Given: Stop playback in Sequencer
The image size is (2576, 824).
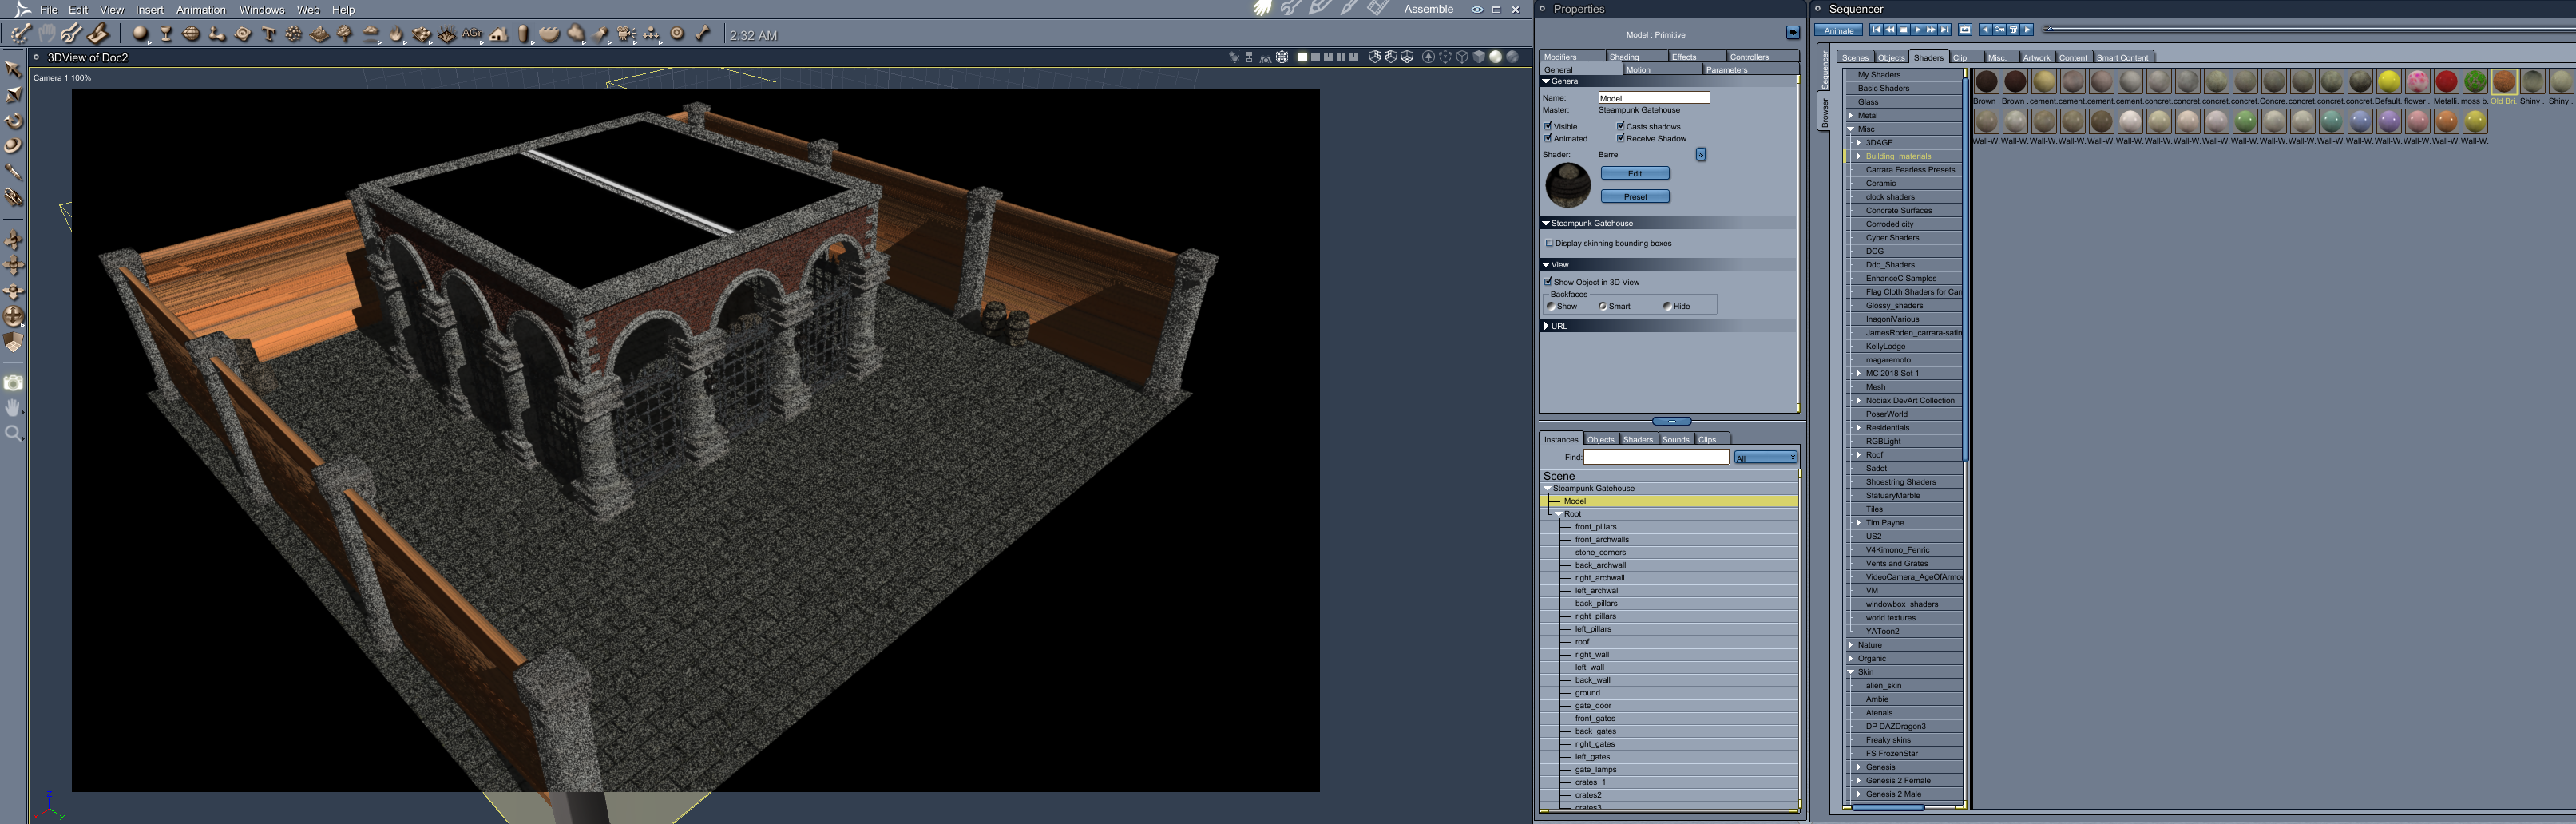Looking at the screenshot, I should pyautogui.click(x=1903, y=29).
